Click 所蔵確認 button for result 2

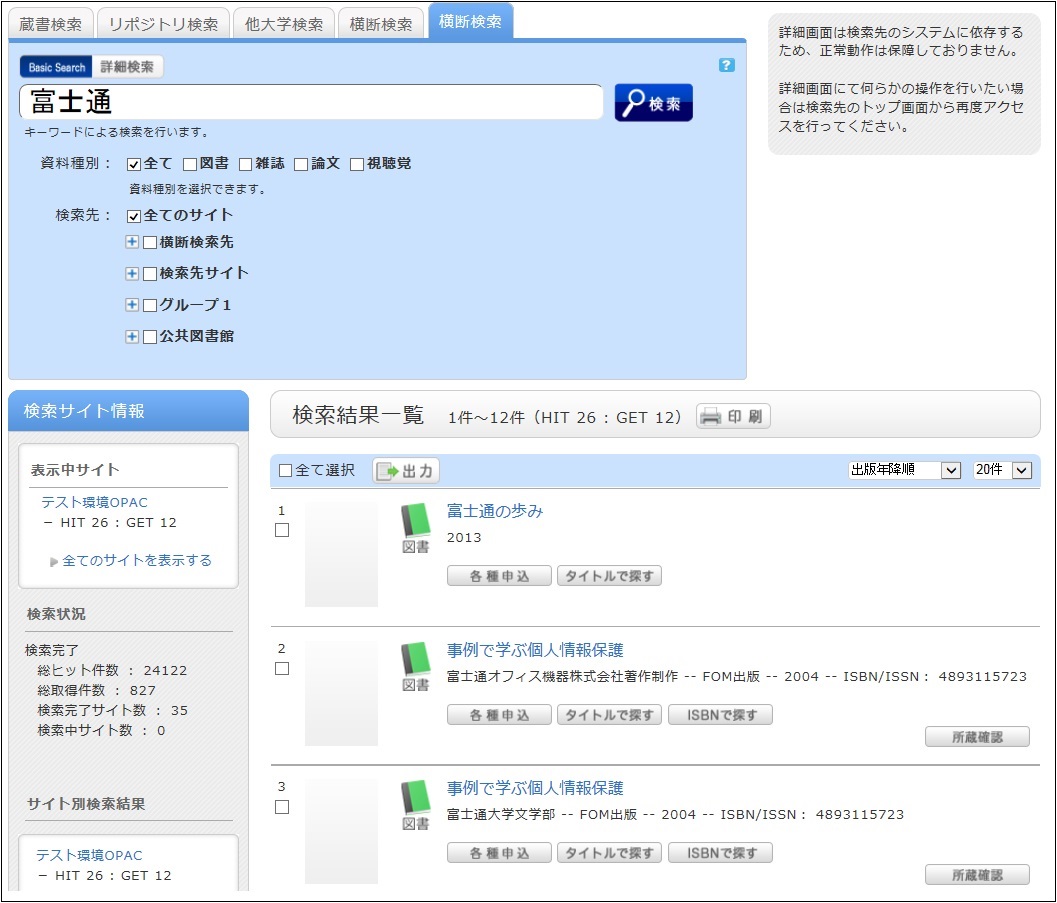coord(977,737)
